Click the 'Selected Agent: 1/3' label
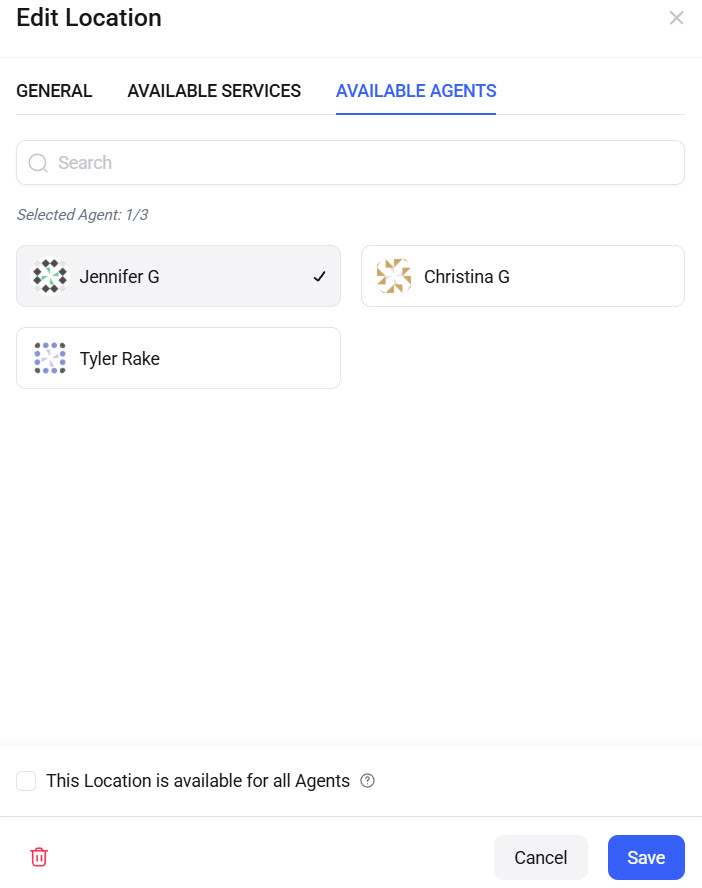 [x=83, y=215]
